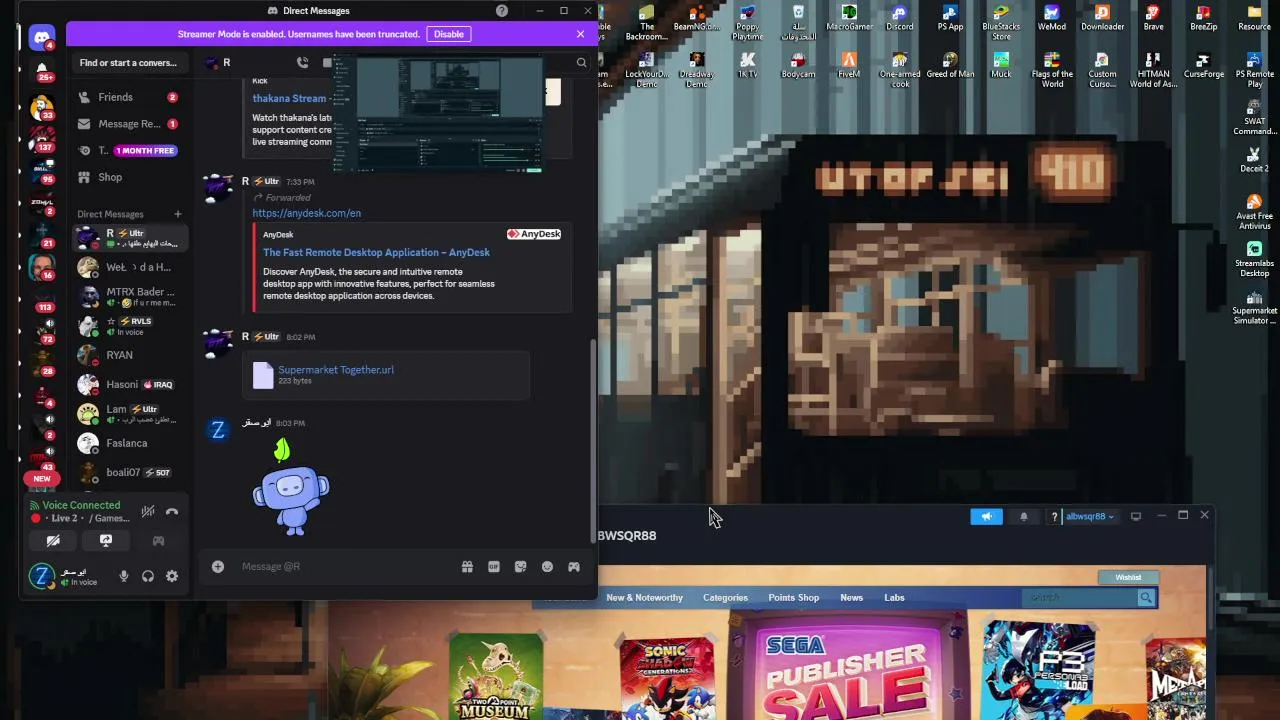Open Message Requests
The height and width of the screenshot is (720, 1280).
click(128, 124)
